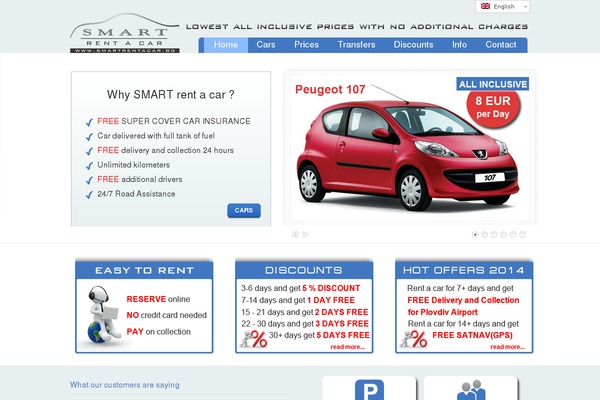Open the English language dropdown

tap(502, 7)
